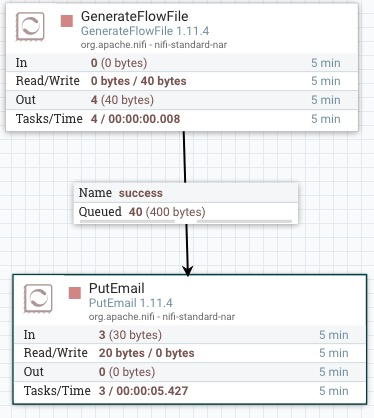Click the GenerateFlowFile 1.11.4 version label

click(145, 31)
